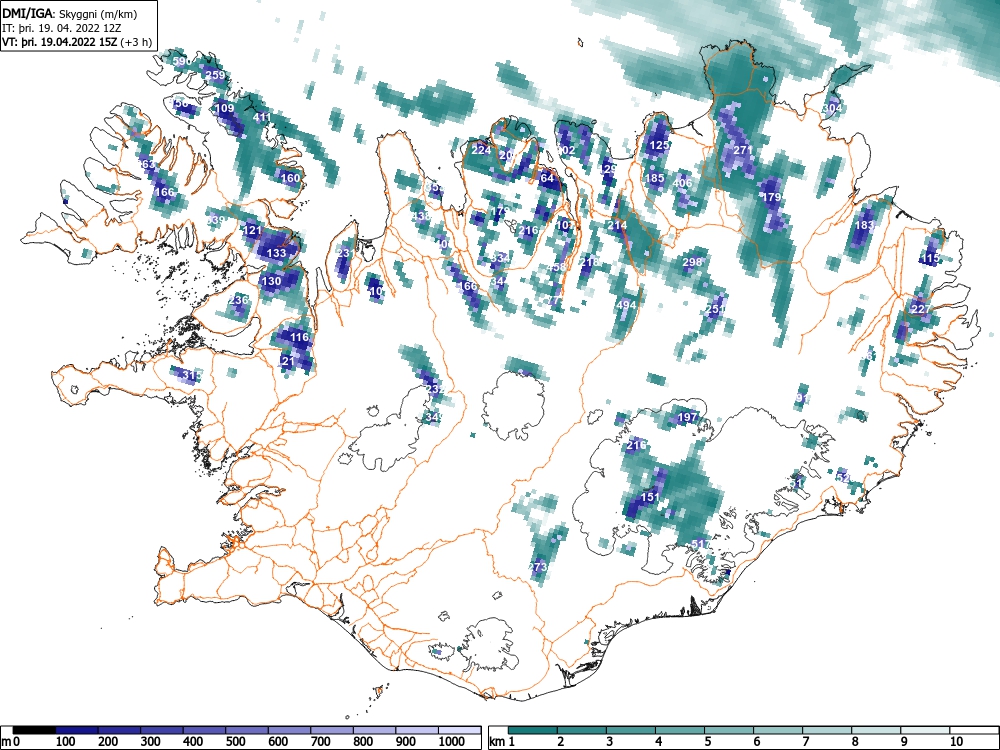Click the visibility value '185' on the map
The image size is (1000, 750).
655,179
